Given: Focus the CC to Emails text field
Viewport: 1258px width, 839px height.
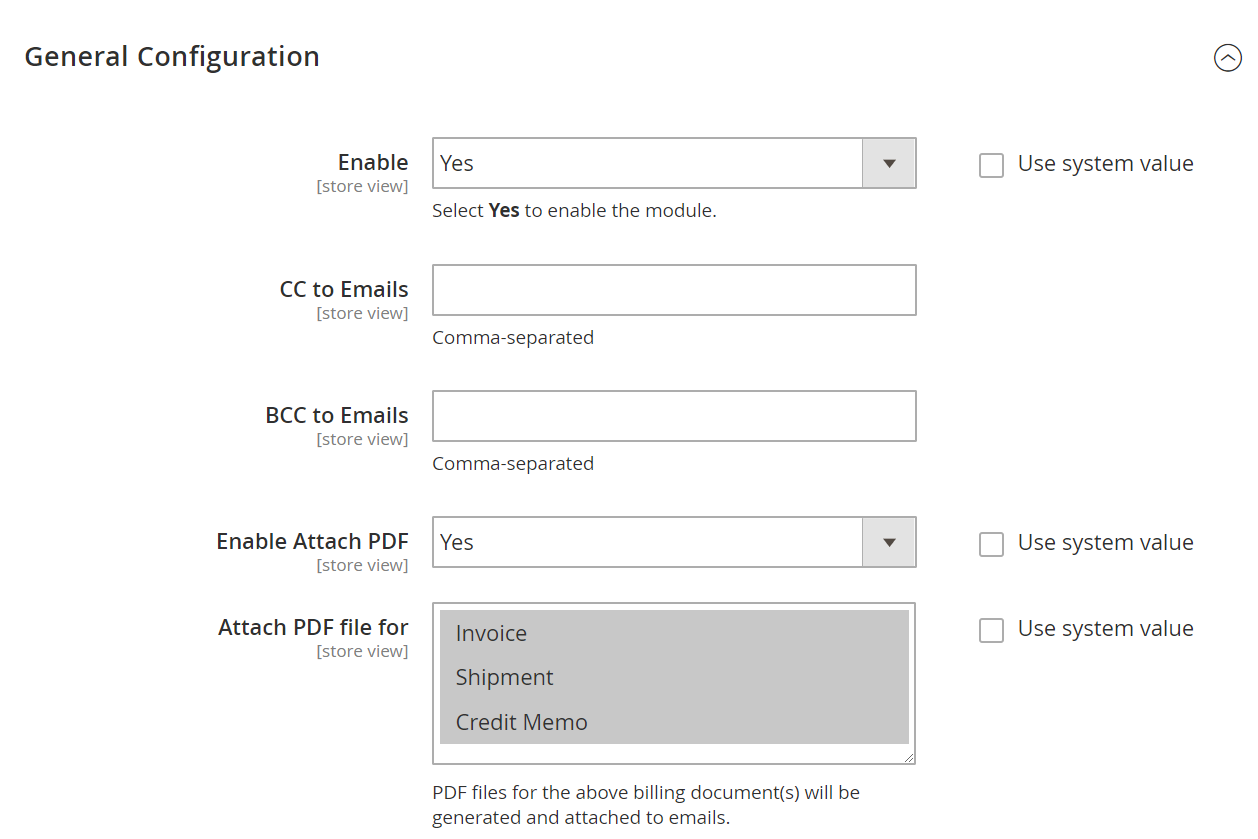Looking at the screenshot, I should (x=674, y=290).
